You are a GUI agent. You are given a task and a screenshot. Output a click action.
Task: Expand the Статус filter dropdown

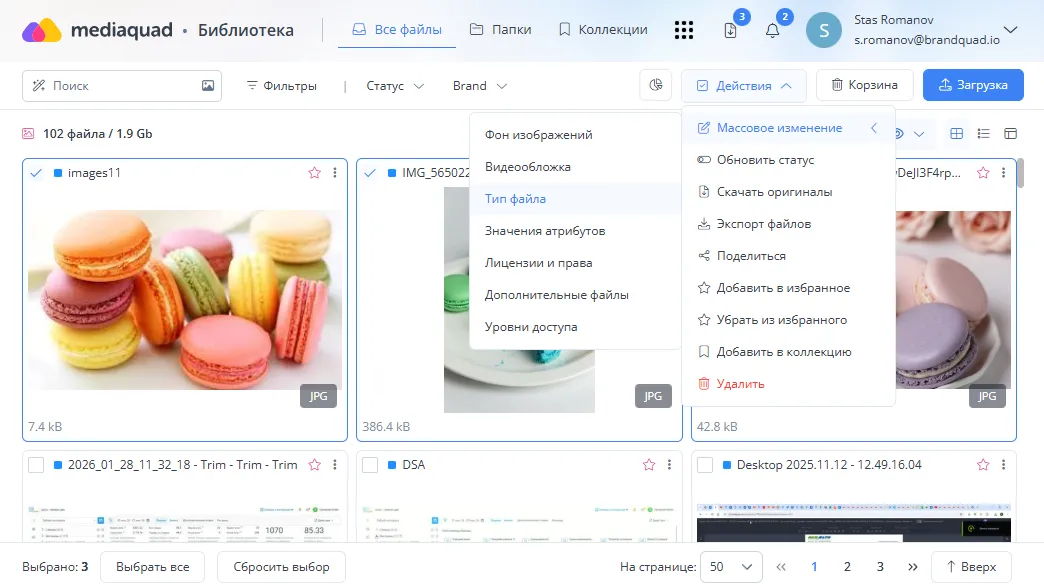395,86
